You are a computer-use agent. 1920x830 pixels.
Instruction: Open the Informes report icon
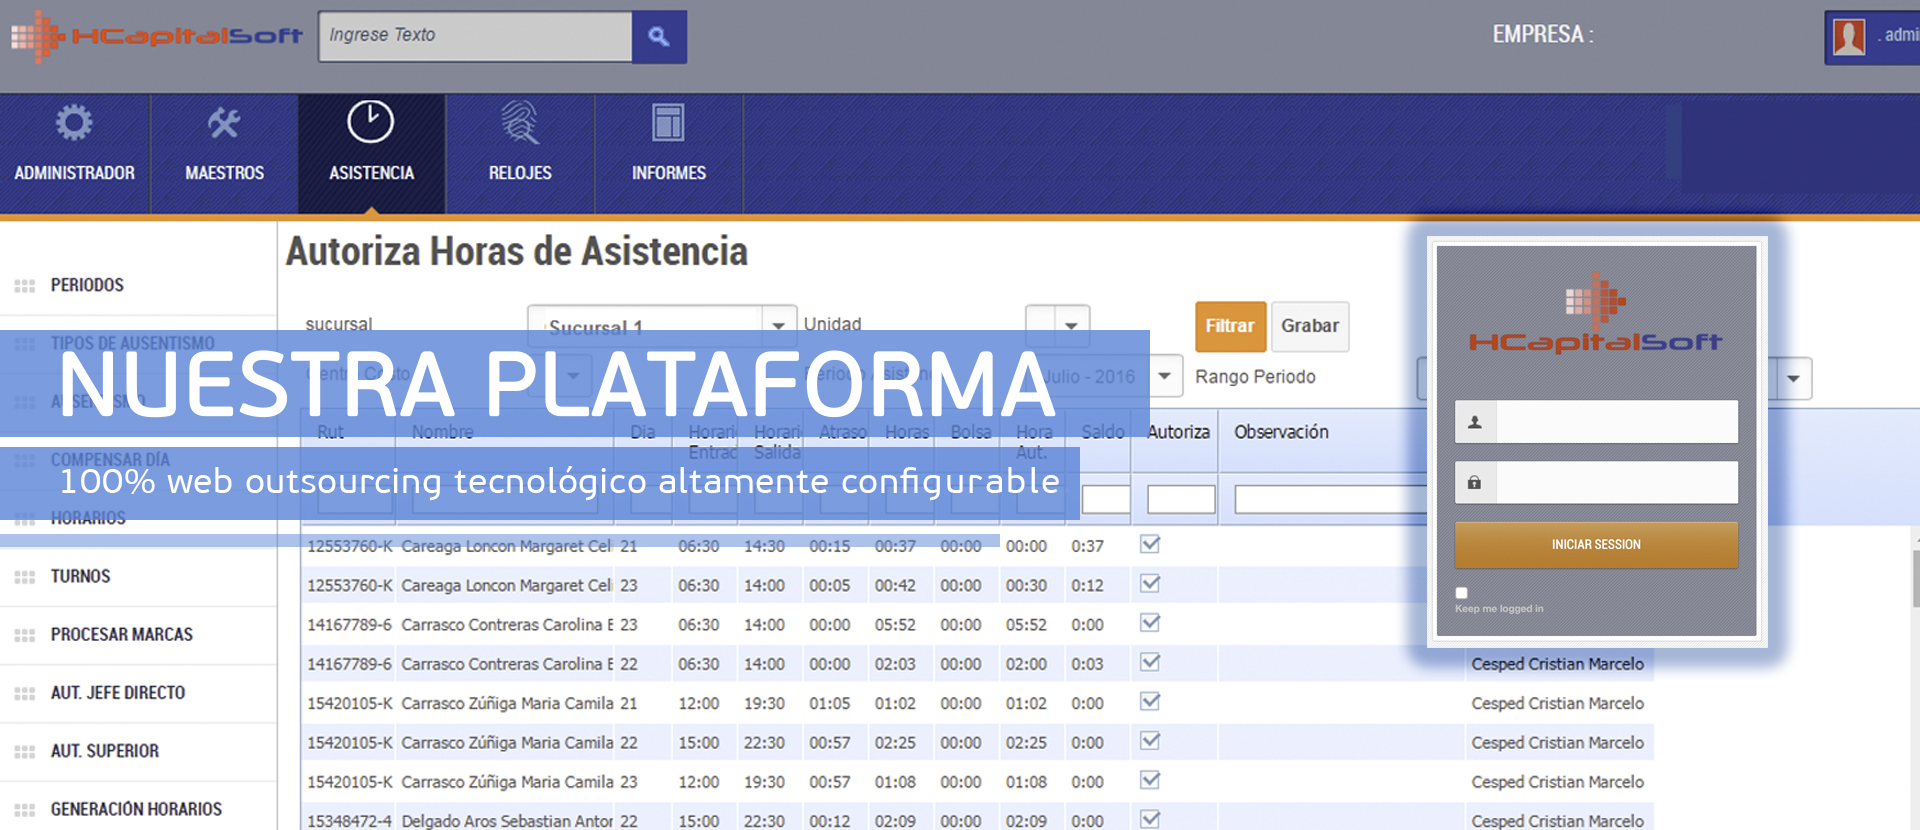click(x=668, y=124)
